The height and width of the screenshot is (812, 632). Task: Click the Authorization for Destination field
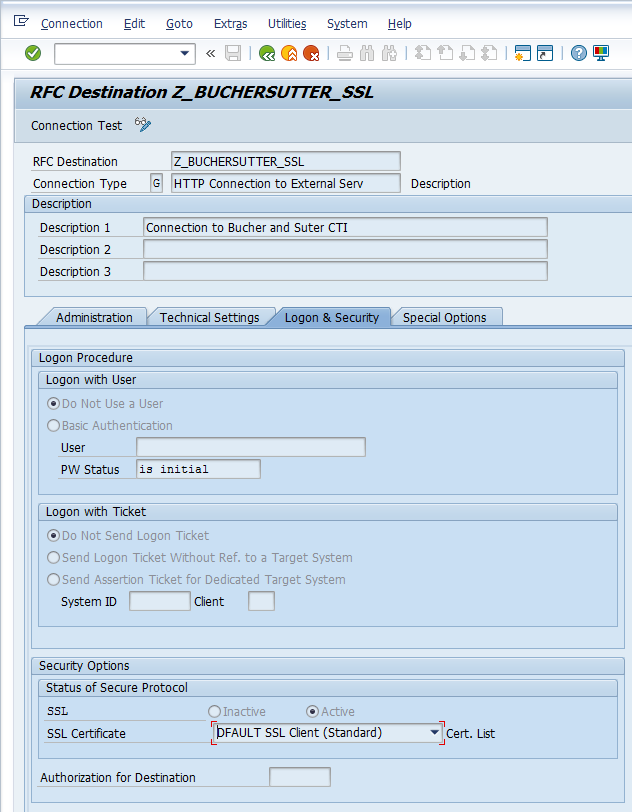300,777
